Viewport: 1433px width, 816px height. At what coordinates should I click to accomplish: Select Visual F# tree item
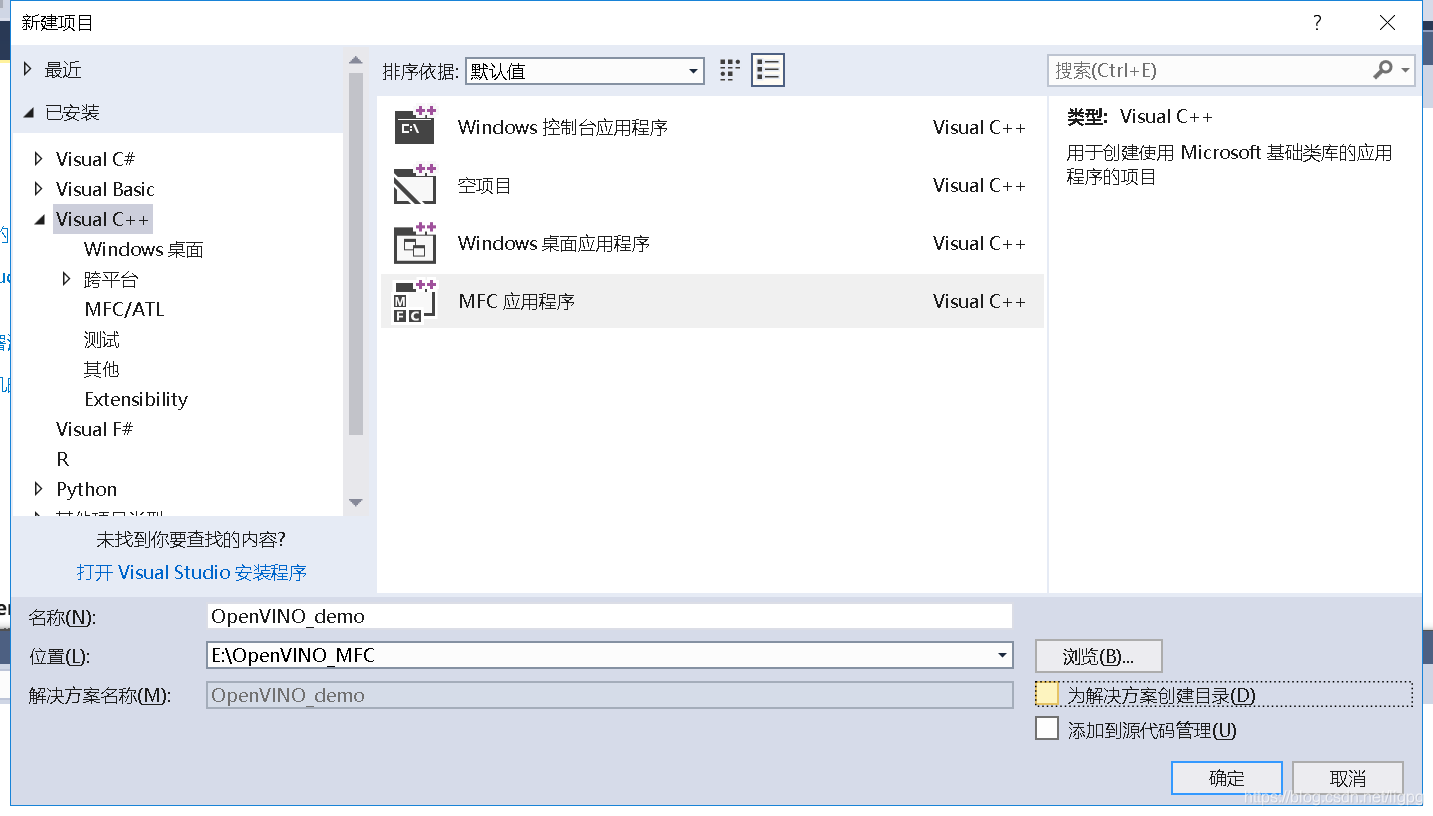(95, 429)
